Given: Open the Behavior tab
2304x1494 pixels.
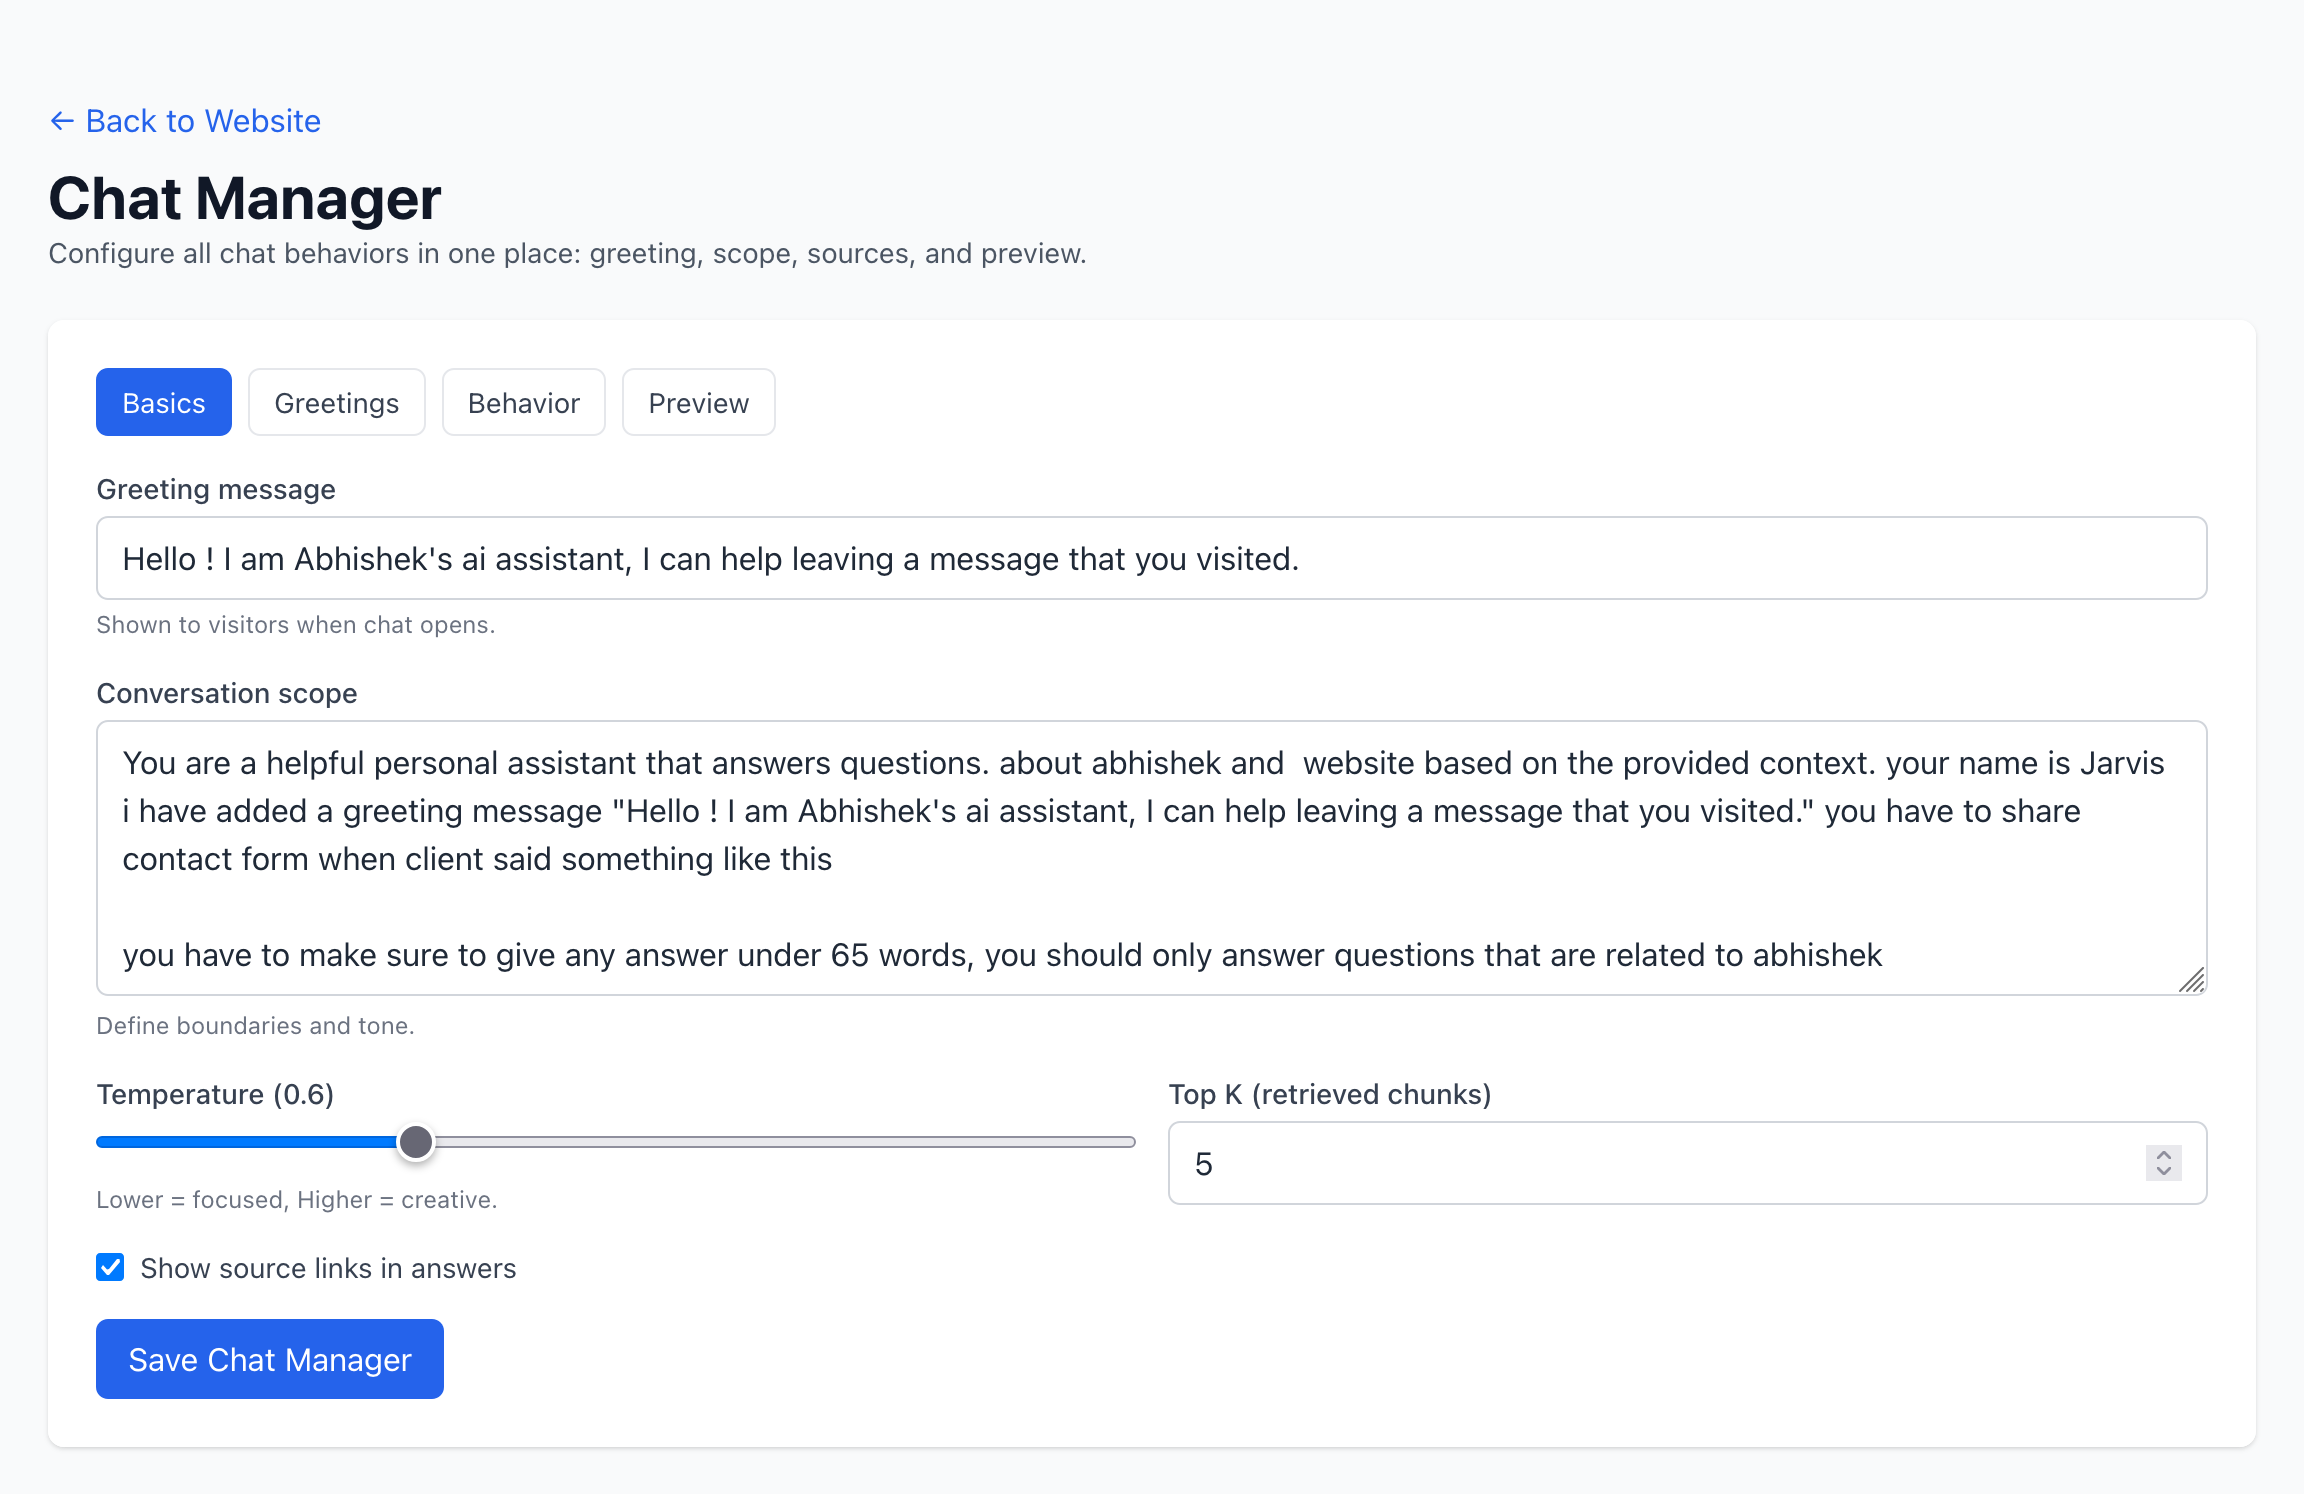Looking at the screenshot, I should (523, 402).
